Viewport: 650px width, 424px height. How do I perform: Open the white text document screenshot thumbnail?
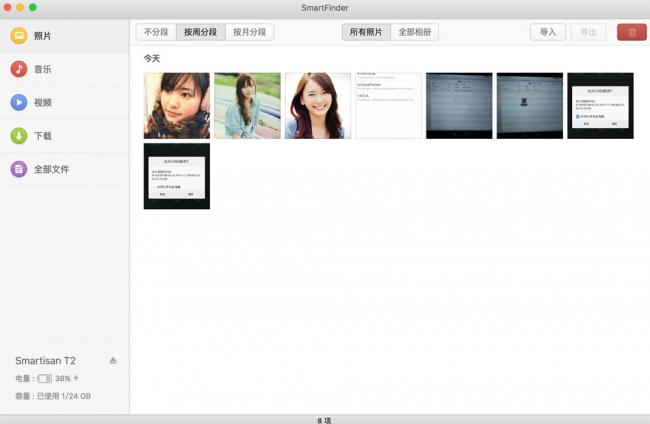(388, 105)
